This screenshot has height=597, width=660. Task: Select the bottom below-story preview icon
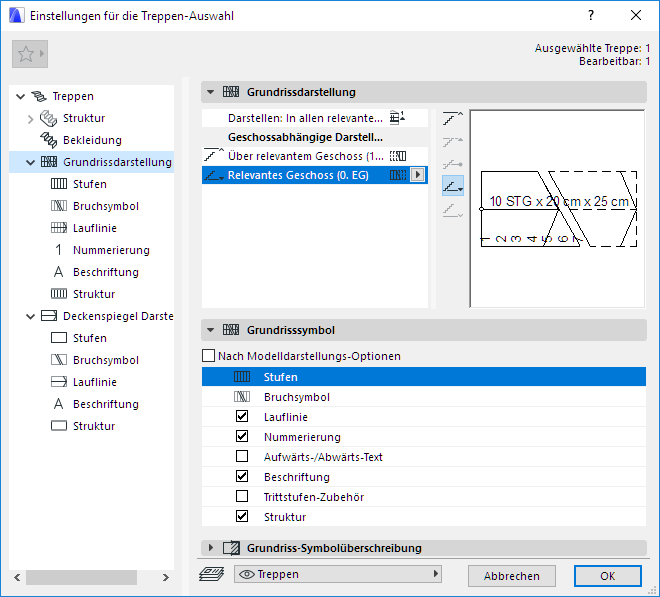click(453, 210)
